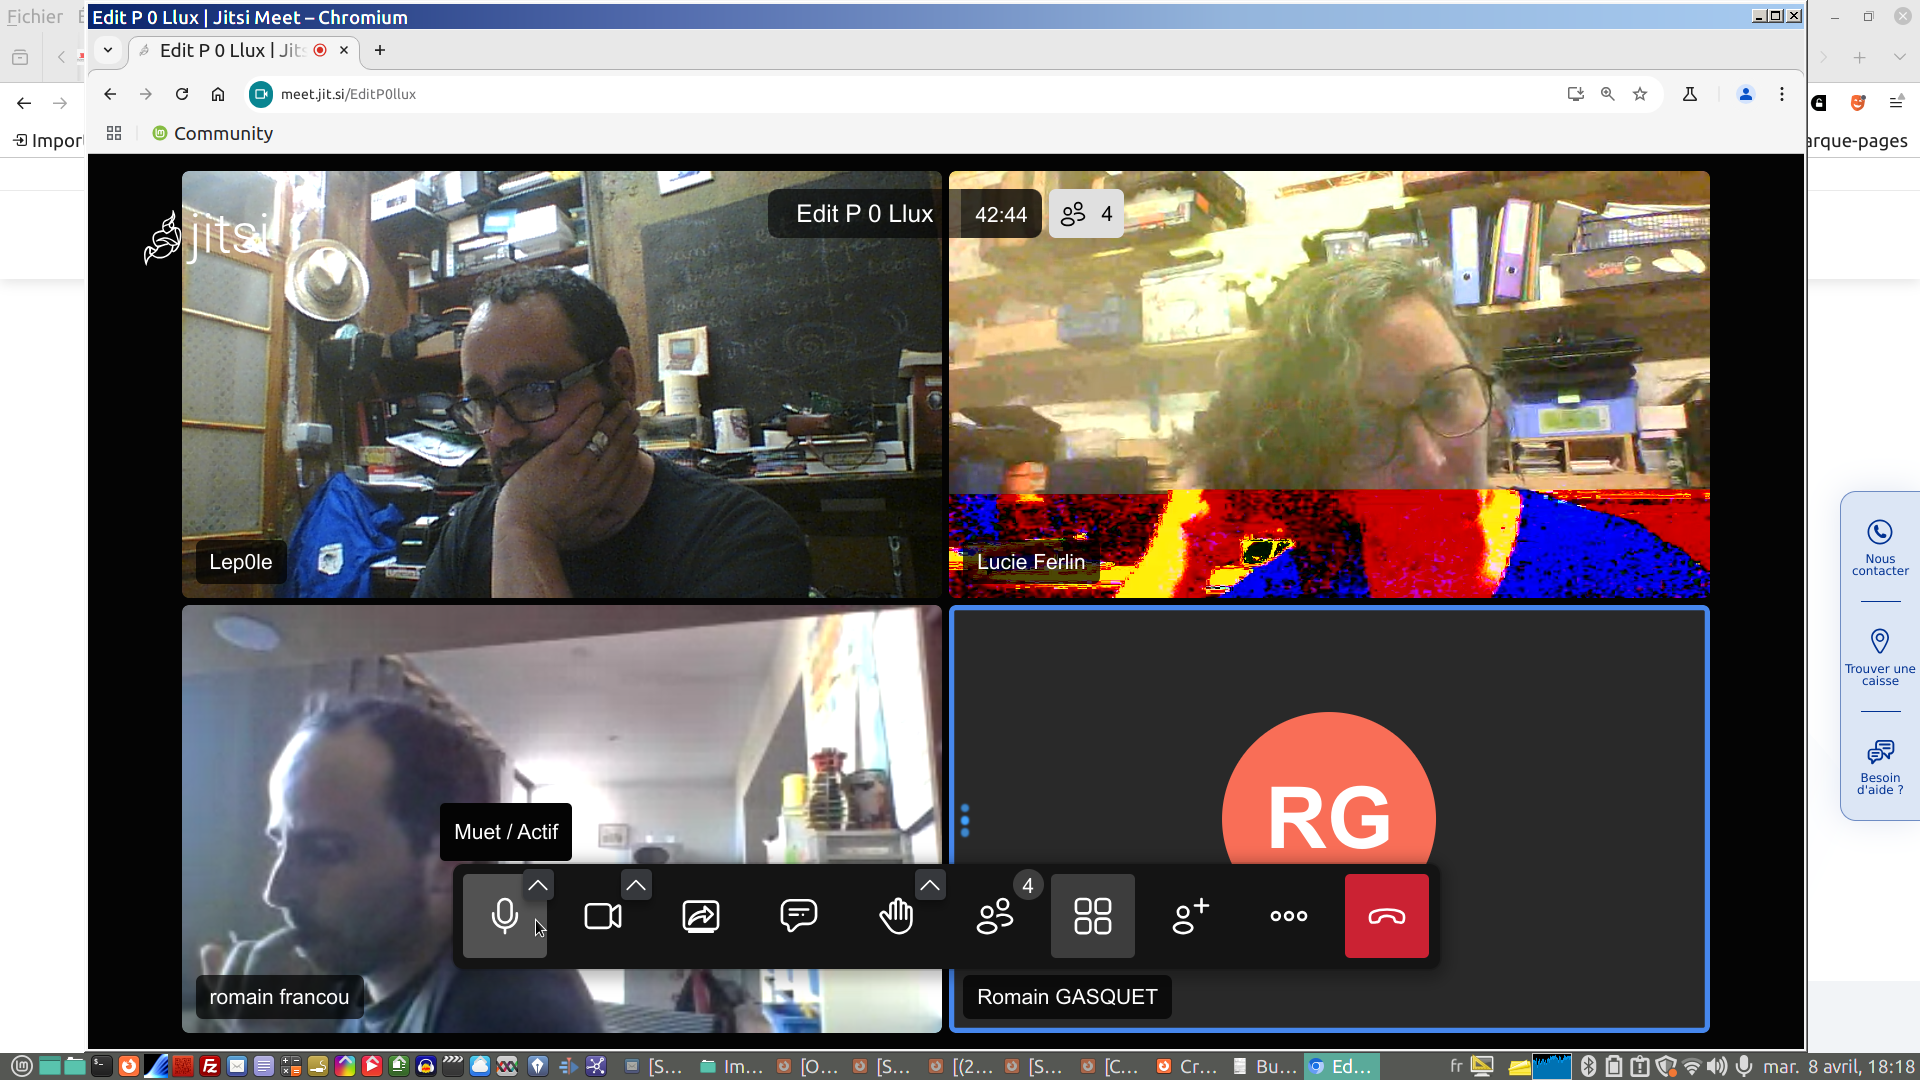Click participant count badge at top
This screenshot has height=1080, width=1920.
coord(1086,214)
